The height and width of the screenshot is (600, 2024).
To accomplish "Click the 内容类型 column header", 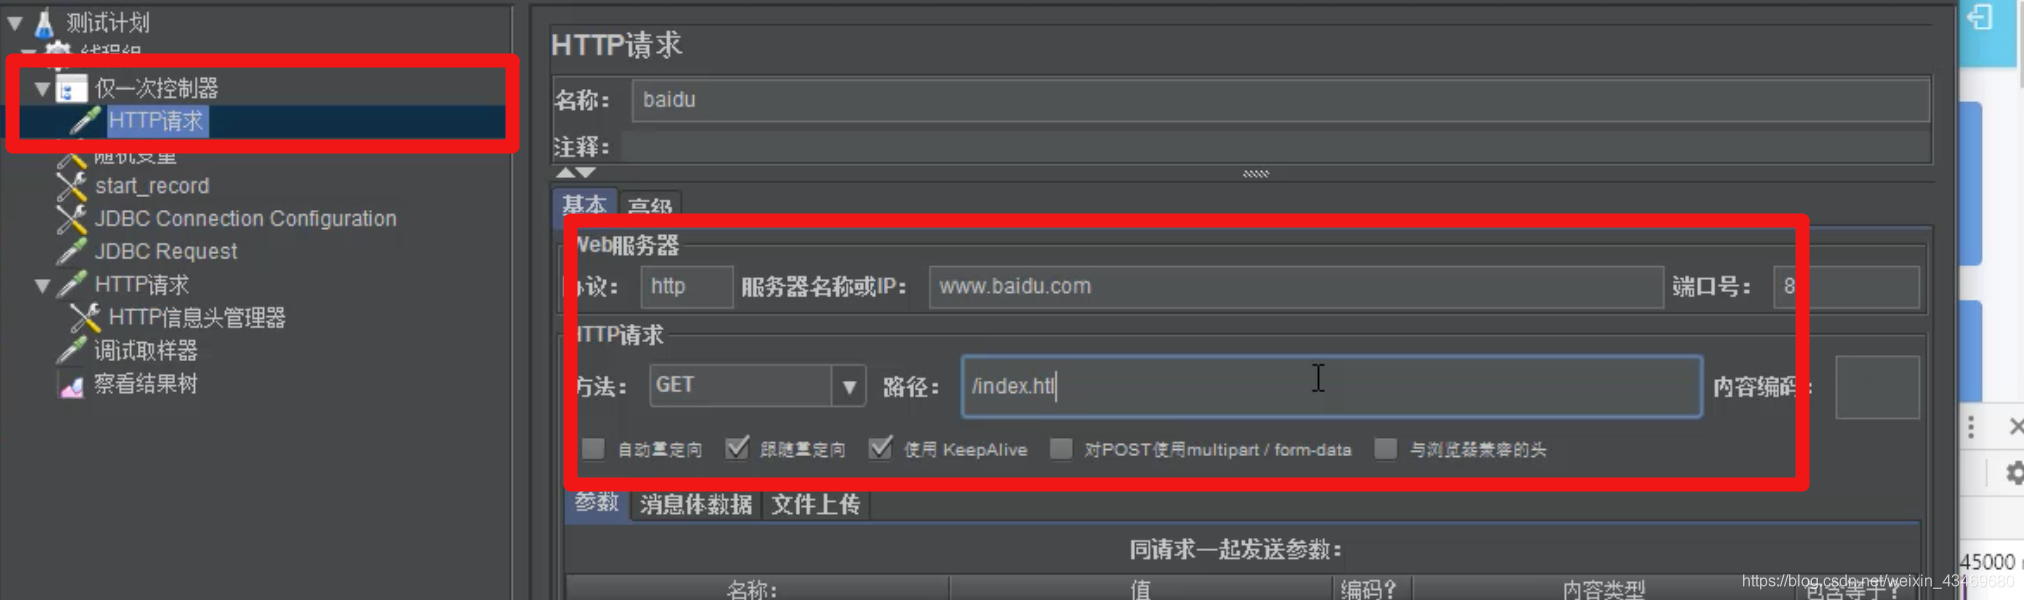I will tap(1603, 588).
